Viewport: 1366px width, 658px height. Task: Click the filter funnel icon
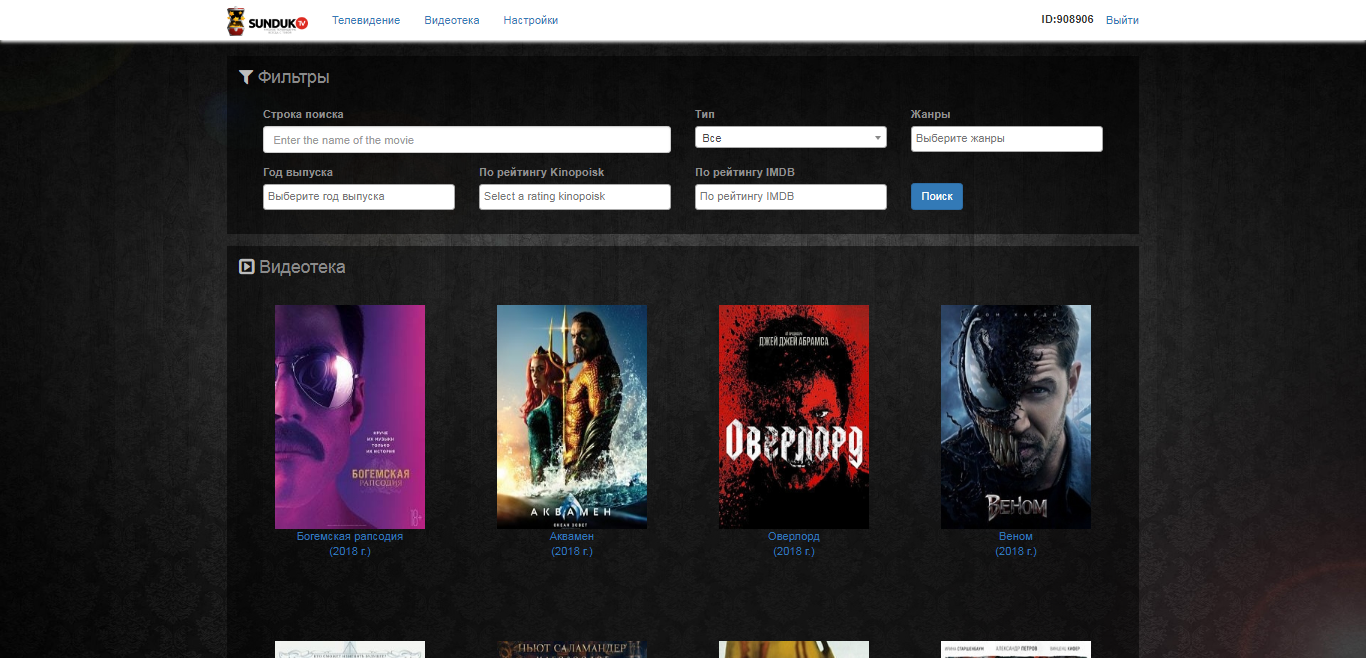pos(245,77)
